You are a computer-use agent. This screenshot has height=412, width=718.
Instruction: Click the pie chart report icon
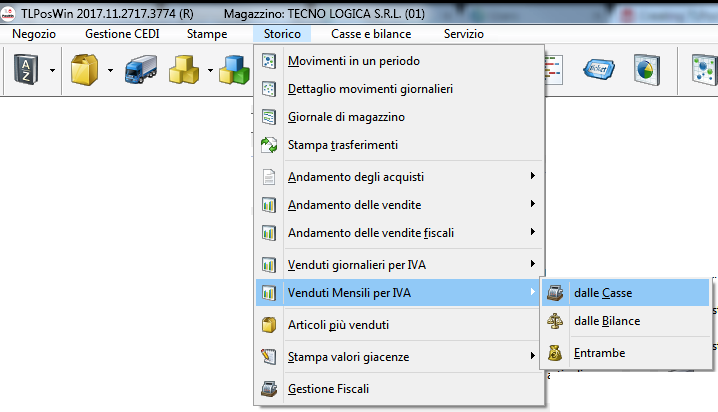pyautogui.click(x=644, y=71)
